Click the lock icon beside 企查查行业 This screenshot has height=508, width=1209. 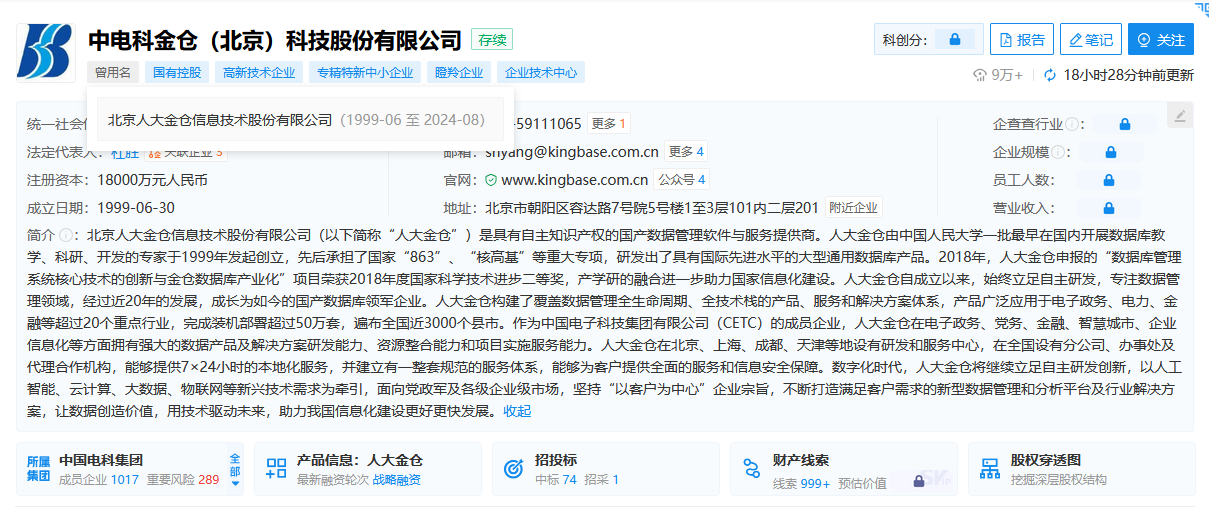pyautogui.click(x=1125, y=124)
